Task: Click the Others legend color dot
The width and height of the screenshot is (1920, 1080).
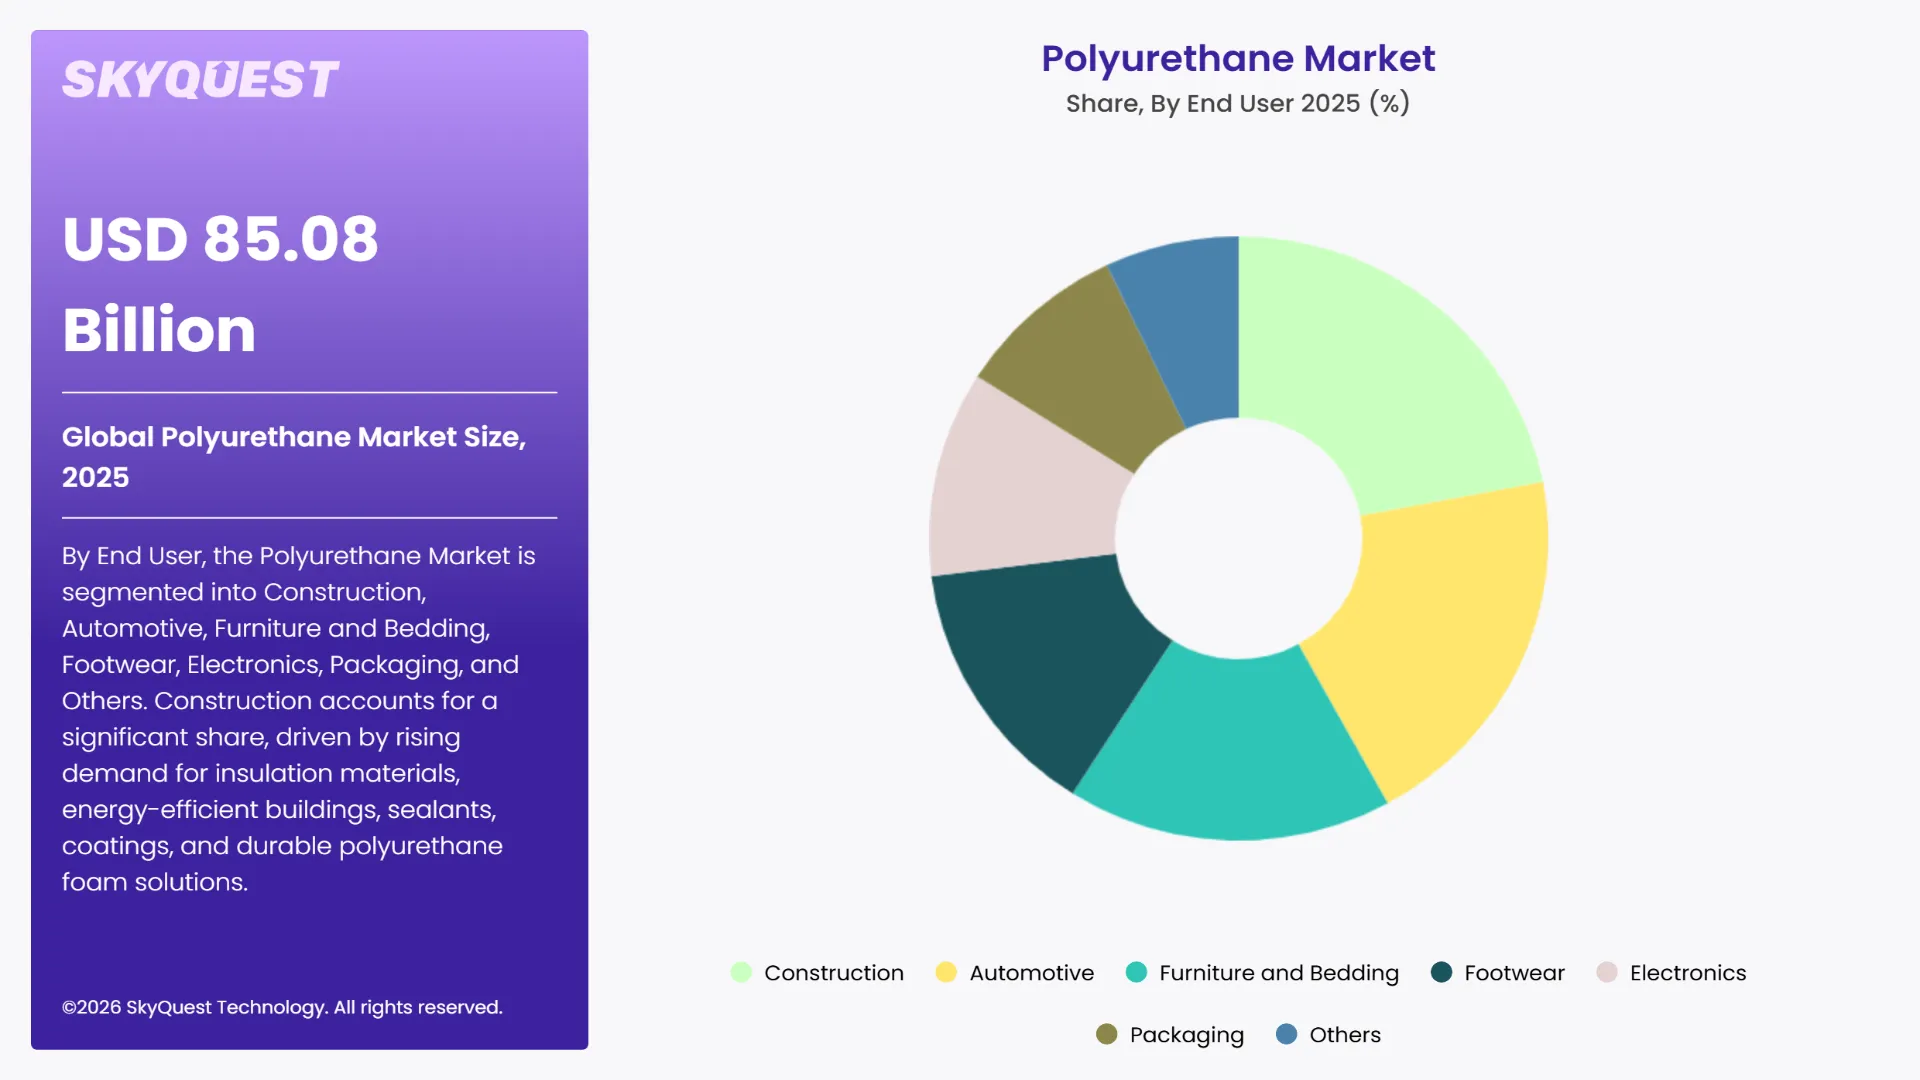Action: pyautogui.click(x=1286, y=1034)
